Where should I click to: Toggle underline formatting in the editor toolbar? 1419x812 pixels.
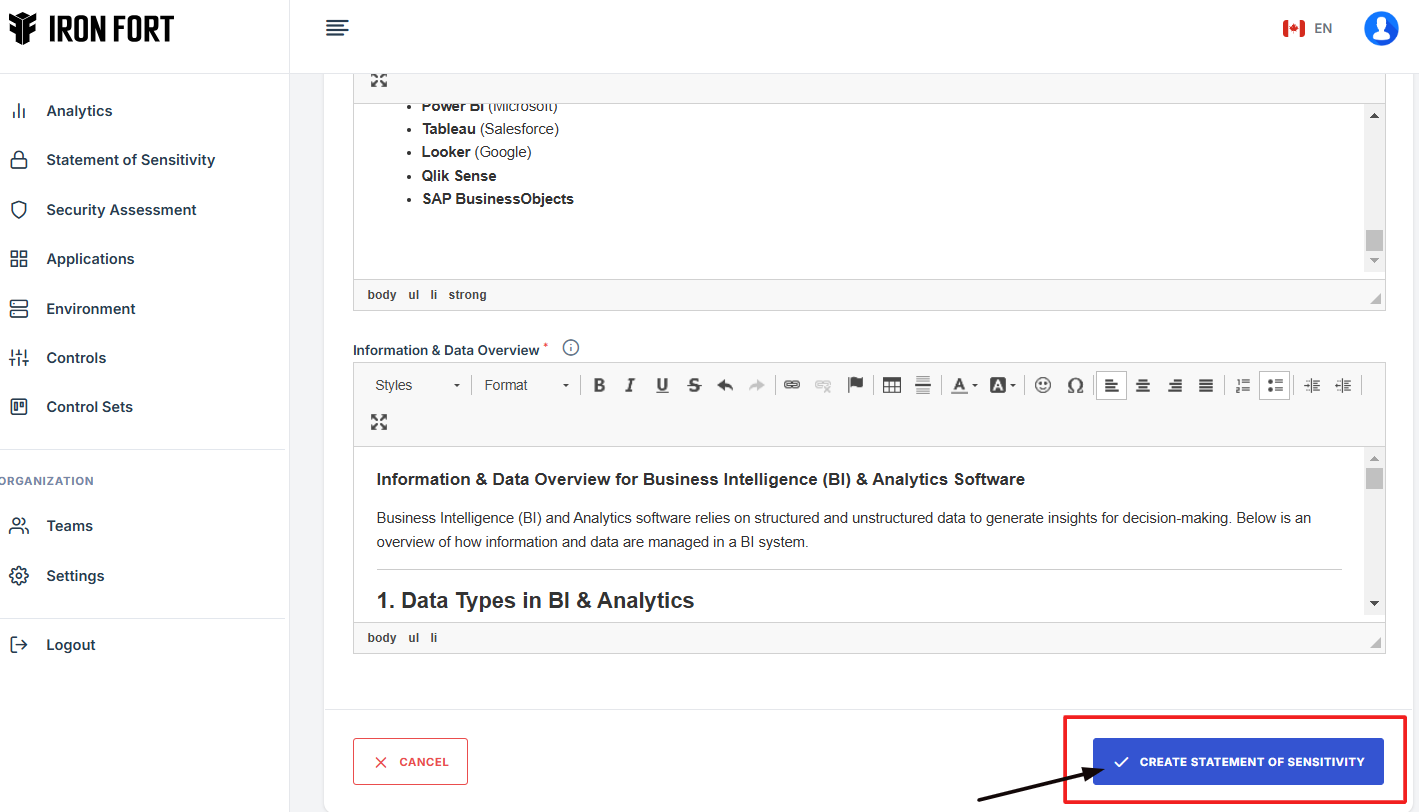click(x=662, y=385)
